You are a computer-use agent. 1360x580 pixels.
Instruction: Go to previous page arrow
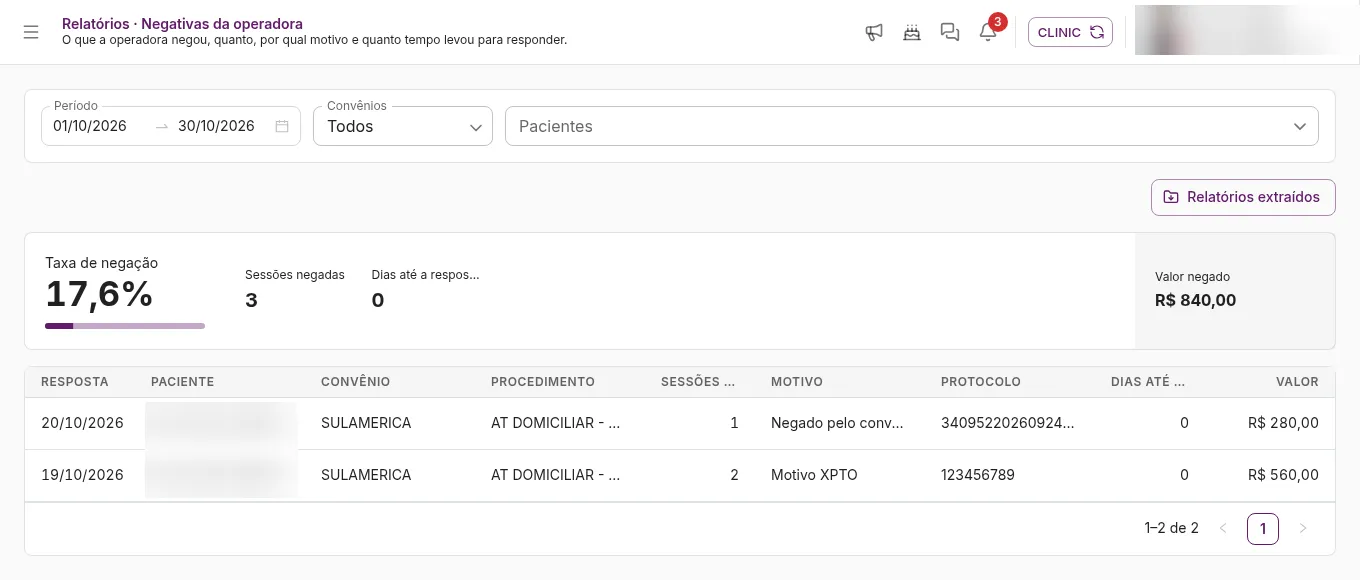1223,528
